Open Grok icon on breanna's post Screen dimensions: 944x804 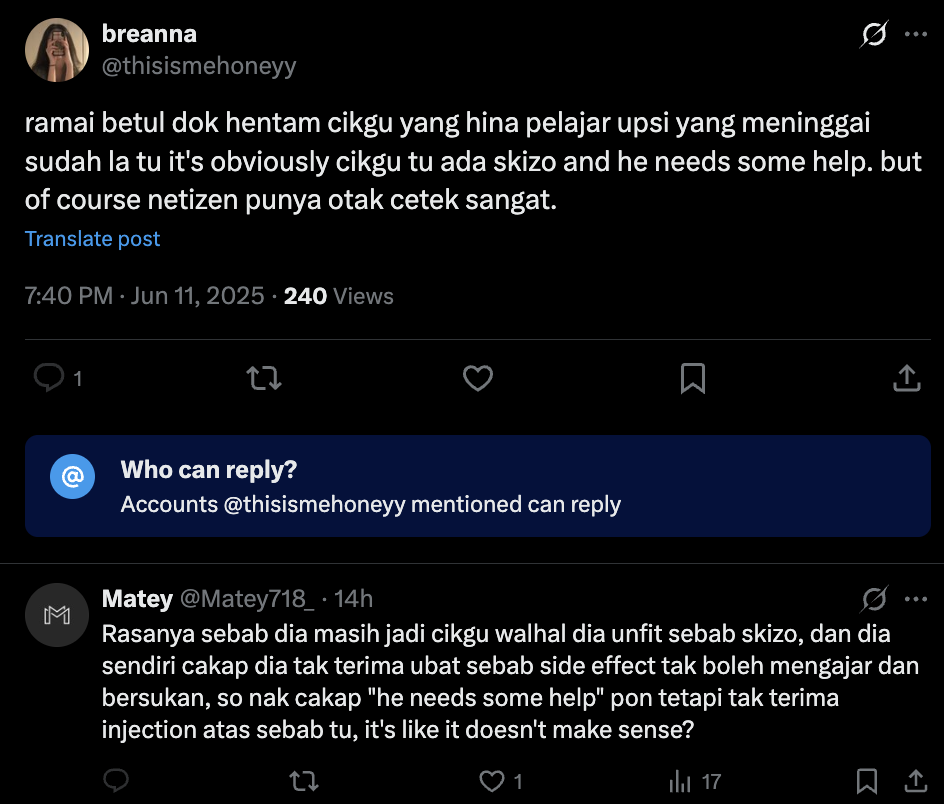coord(873,35)
